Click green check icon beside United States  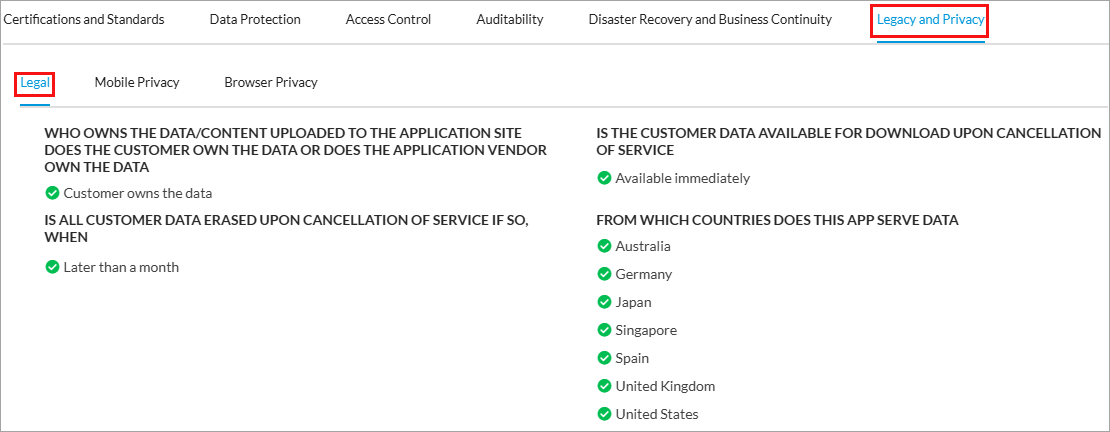[x=604, y=414]
